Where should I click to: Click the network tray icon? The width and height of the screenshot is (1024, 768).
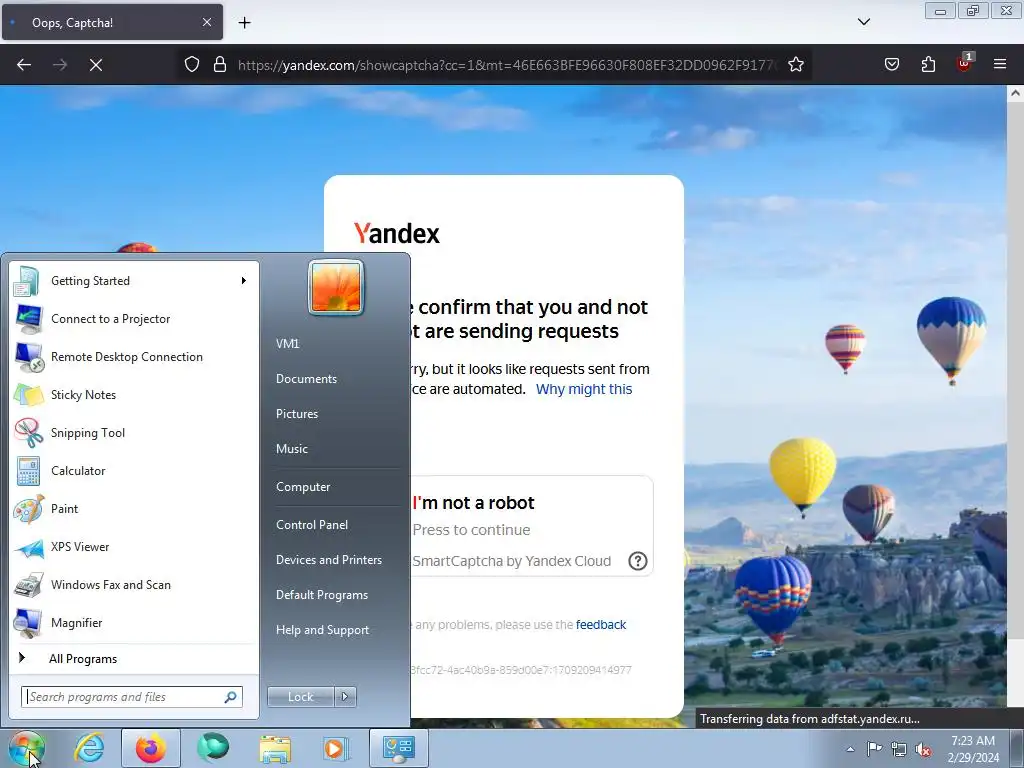coord(899,749)
